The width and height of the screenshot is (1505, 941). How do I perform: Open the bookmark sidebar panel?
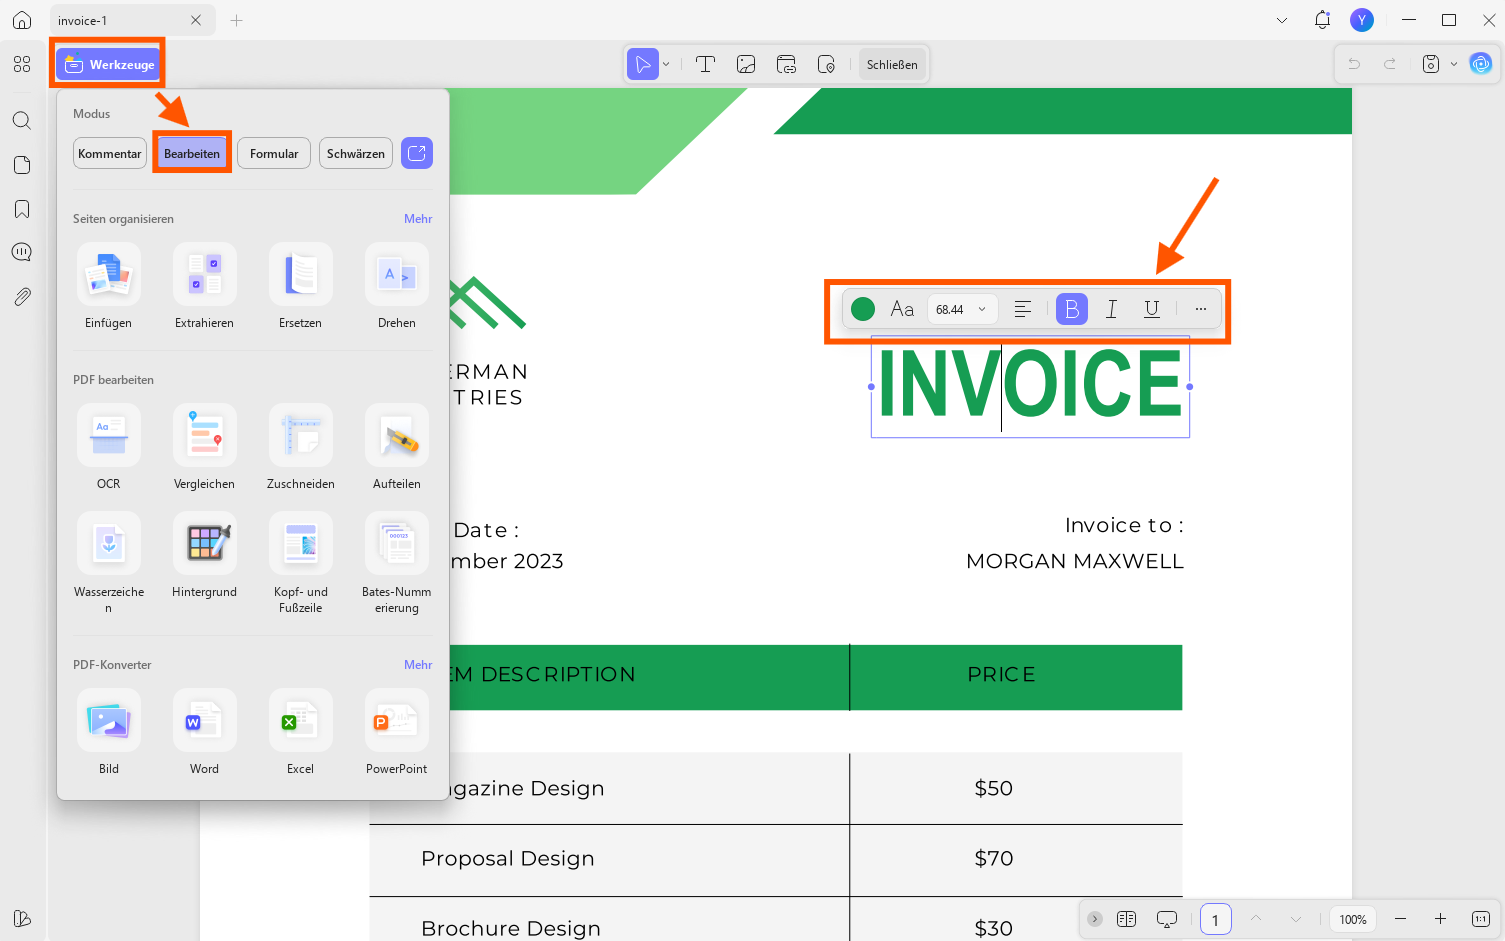tap(22, 209)
